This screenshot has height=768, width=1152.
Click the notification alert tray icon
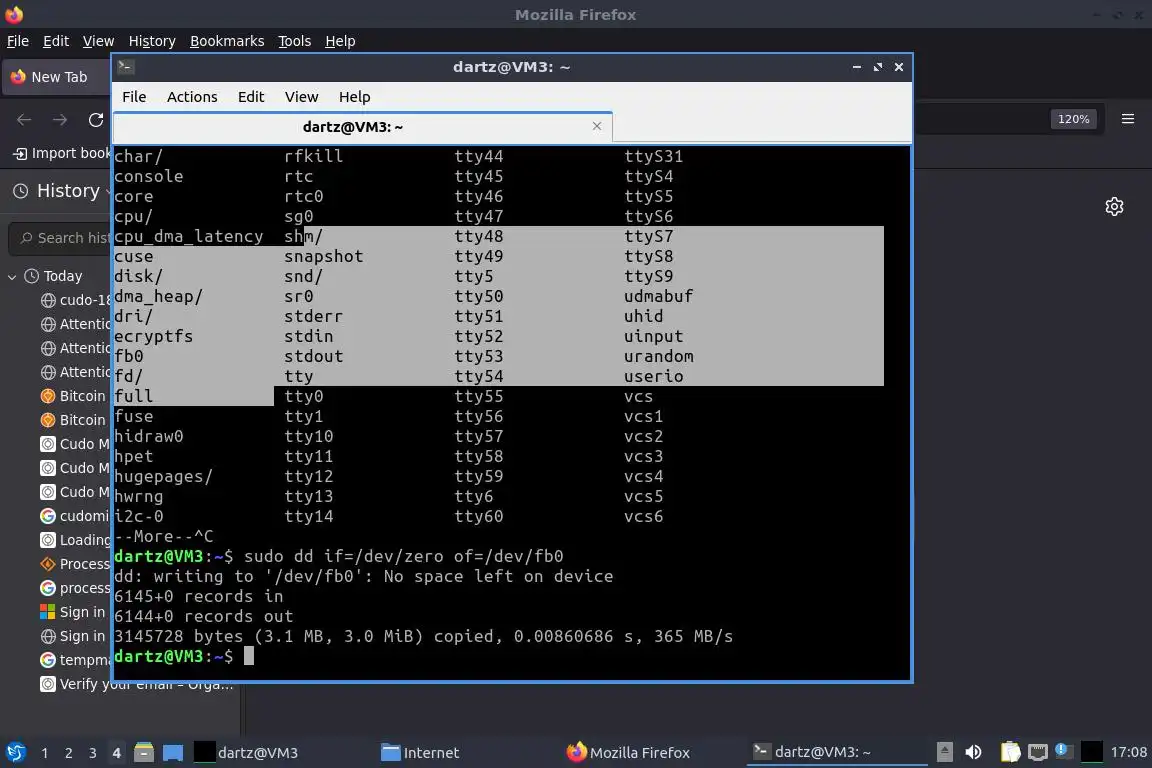[x=1062, y=750]
